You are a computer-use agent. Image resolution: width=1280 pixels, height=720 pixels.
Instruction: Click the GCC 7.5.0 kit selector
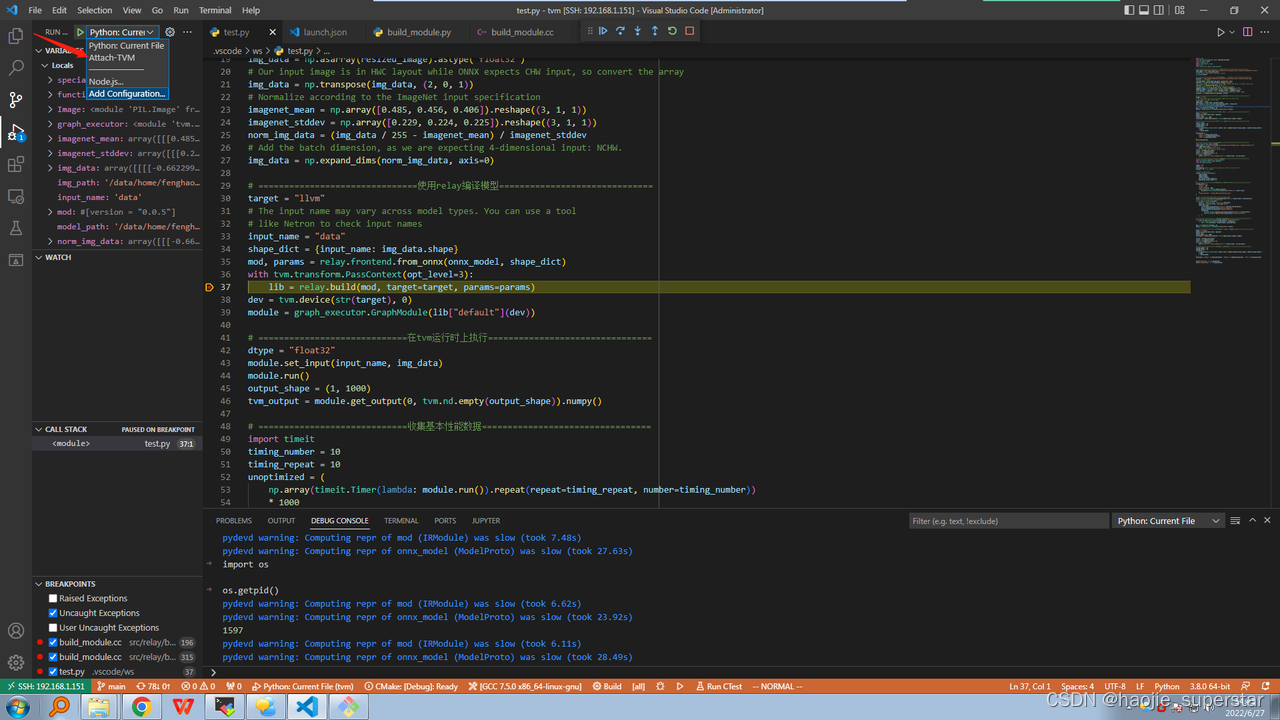524,687
